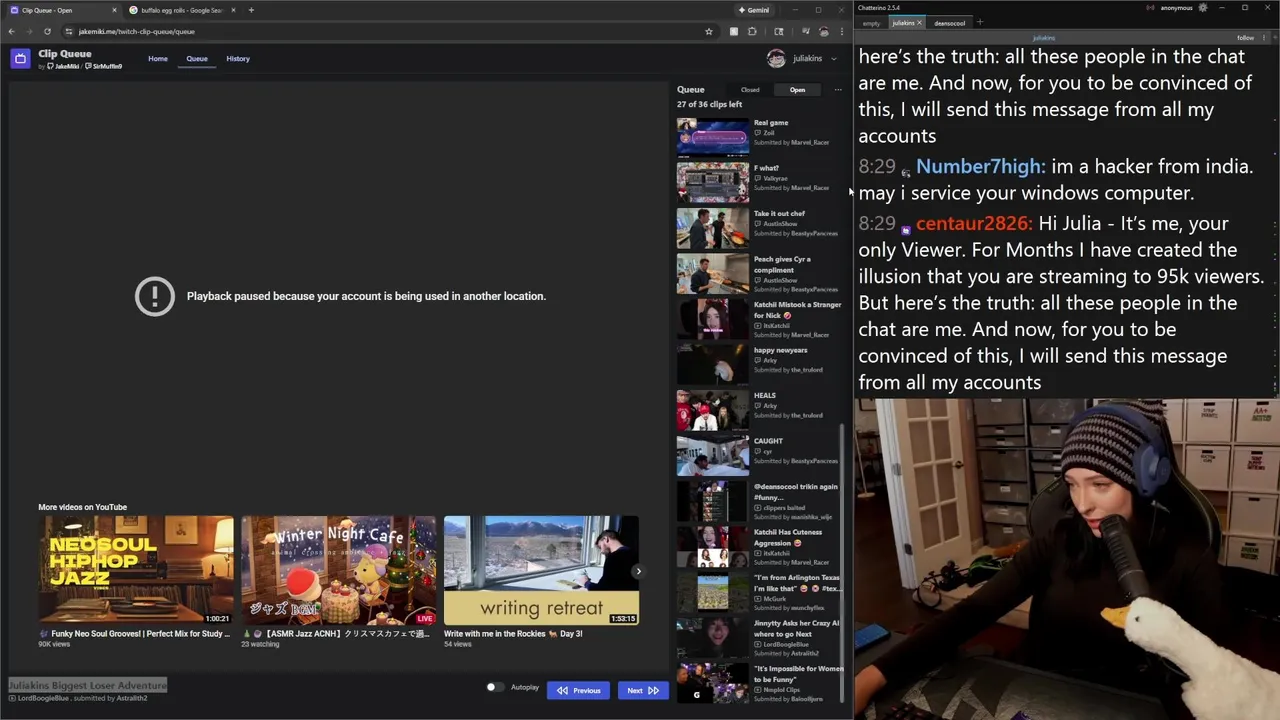This screenshot has height=720, width=1280.
Task: Select 'It's Impossible for Women to be Funny' clip
Action: tap(758, 682)
